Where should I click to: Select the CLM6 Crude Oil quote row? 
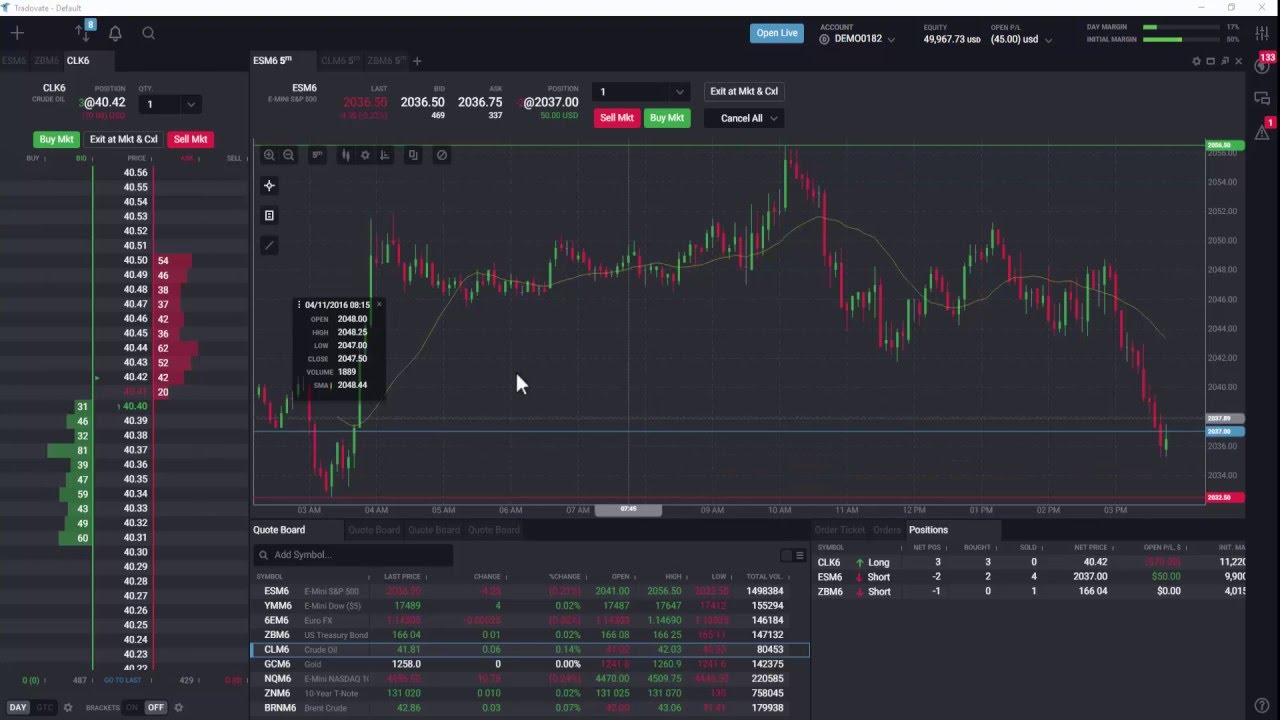pyautogui.click(x=530, y=650)
